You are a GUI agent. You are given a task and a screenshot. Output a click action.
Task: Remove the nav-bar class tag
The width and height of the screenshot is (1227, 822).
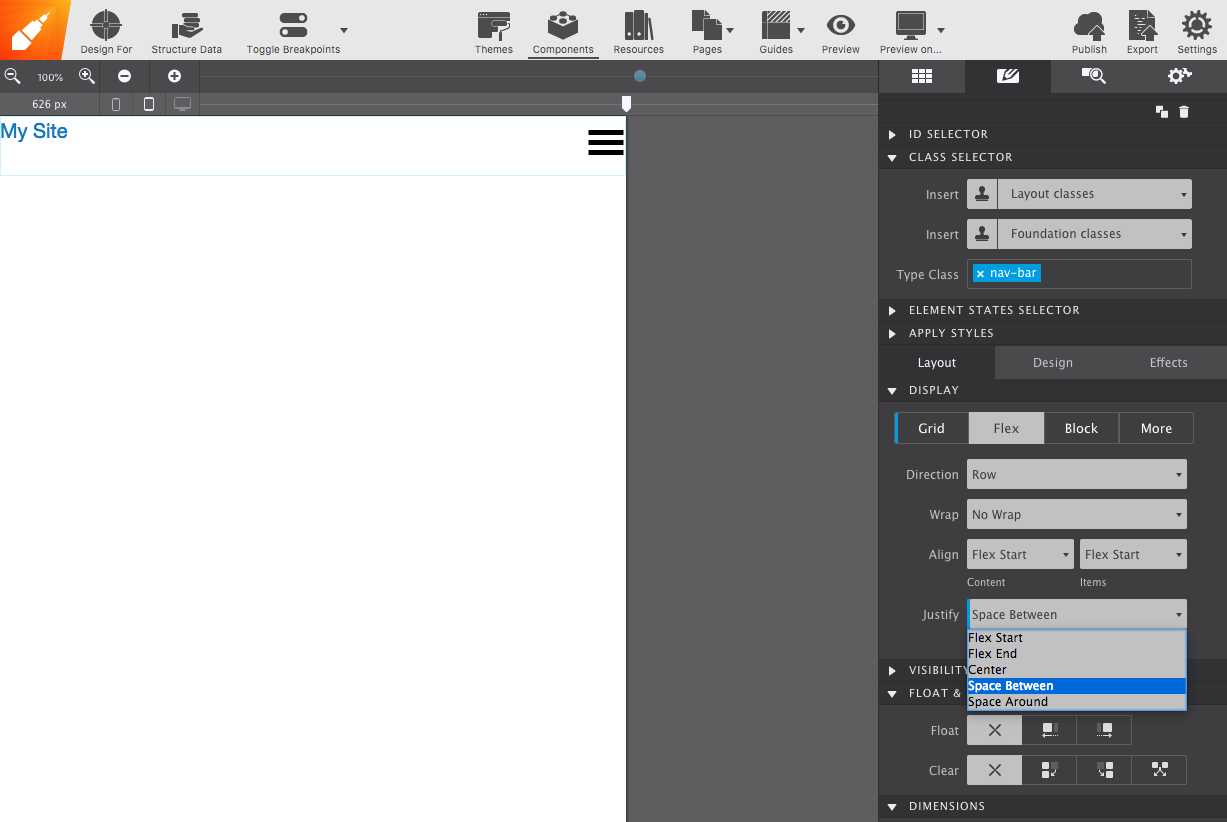coord(980,274)
